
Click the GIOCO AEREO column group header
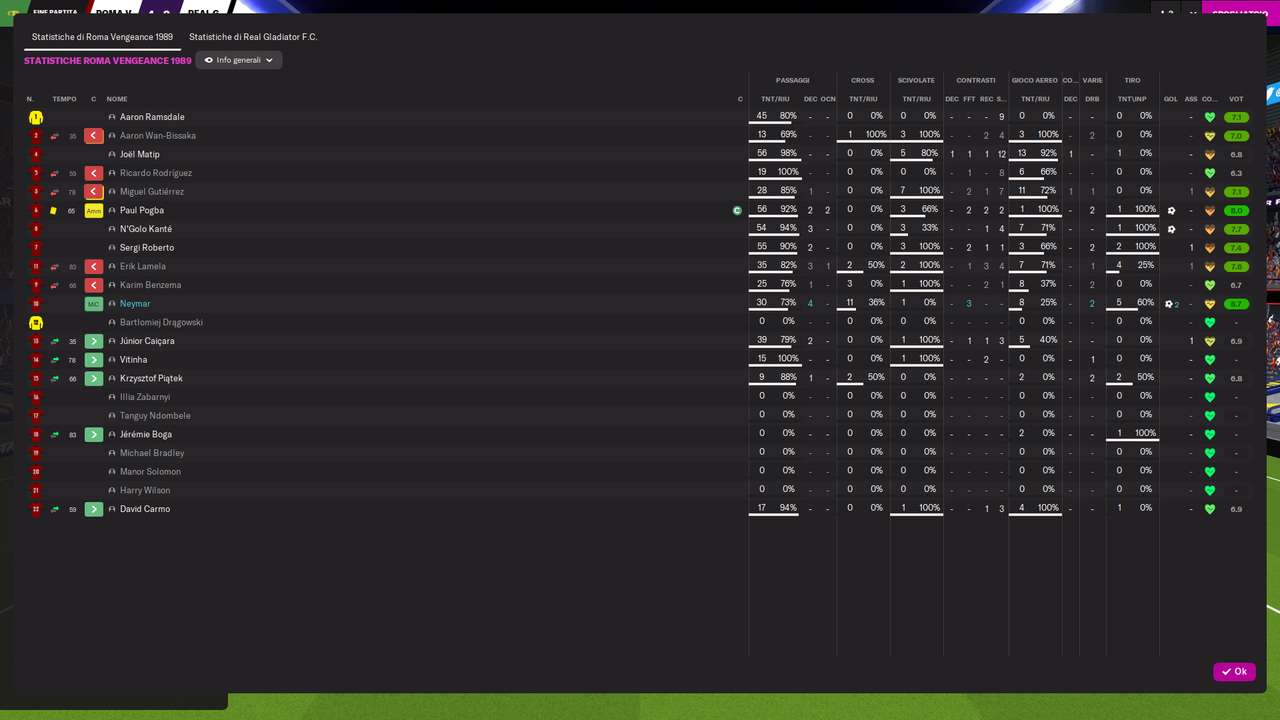click(1035, 80)
